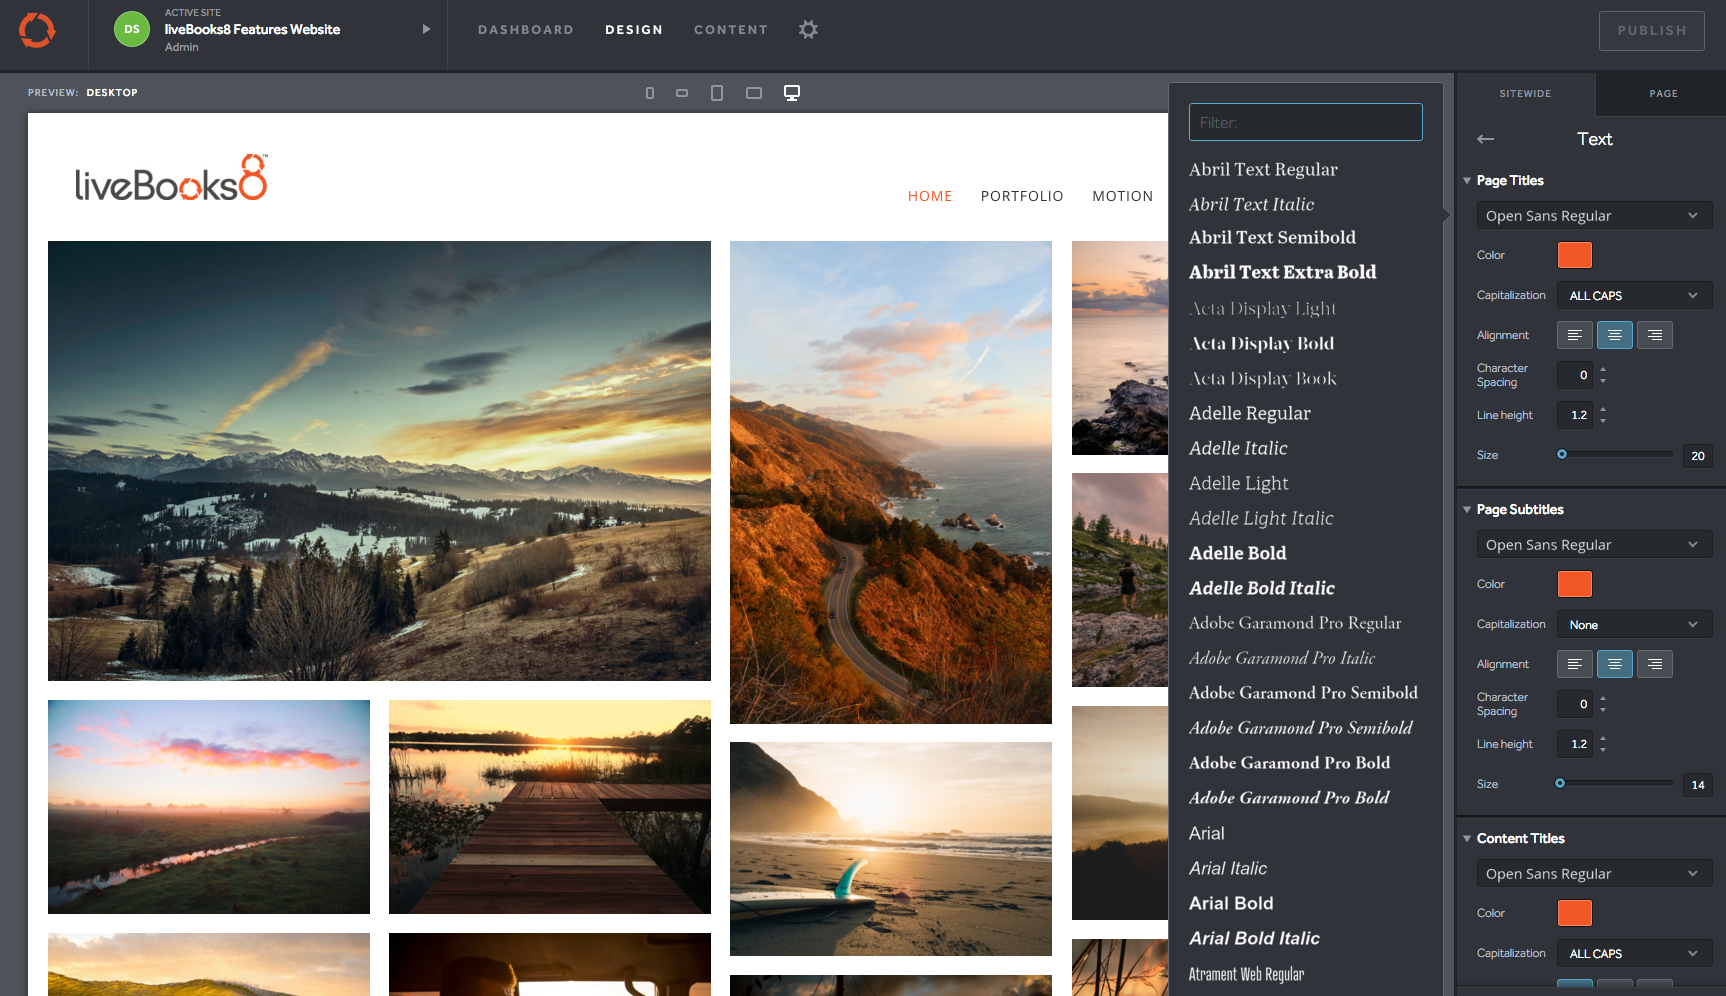Go back from Text panel

point(1486,139)
